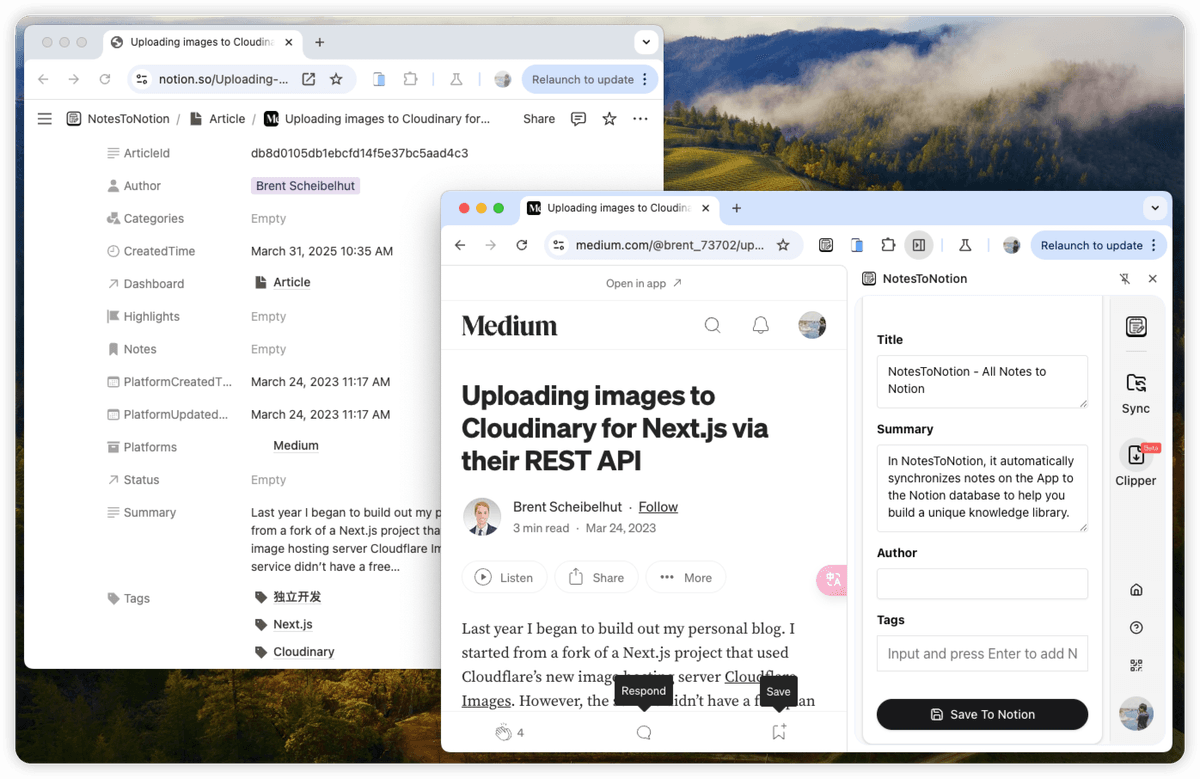Click the Medium search magnifier icon
This screenshot has height=779, width=1200.
click(712, 325)
